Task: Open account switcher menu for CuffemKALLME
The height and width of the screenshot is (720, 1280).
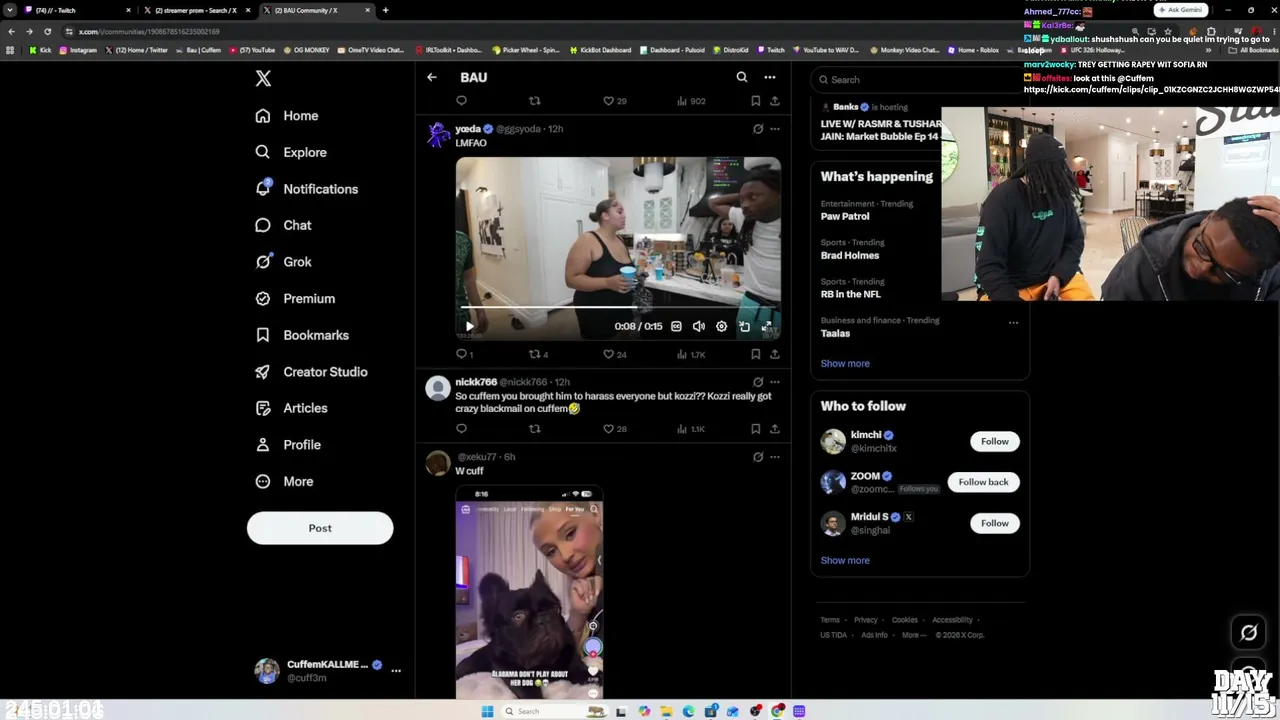Action: 396,671
